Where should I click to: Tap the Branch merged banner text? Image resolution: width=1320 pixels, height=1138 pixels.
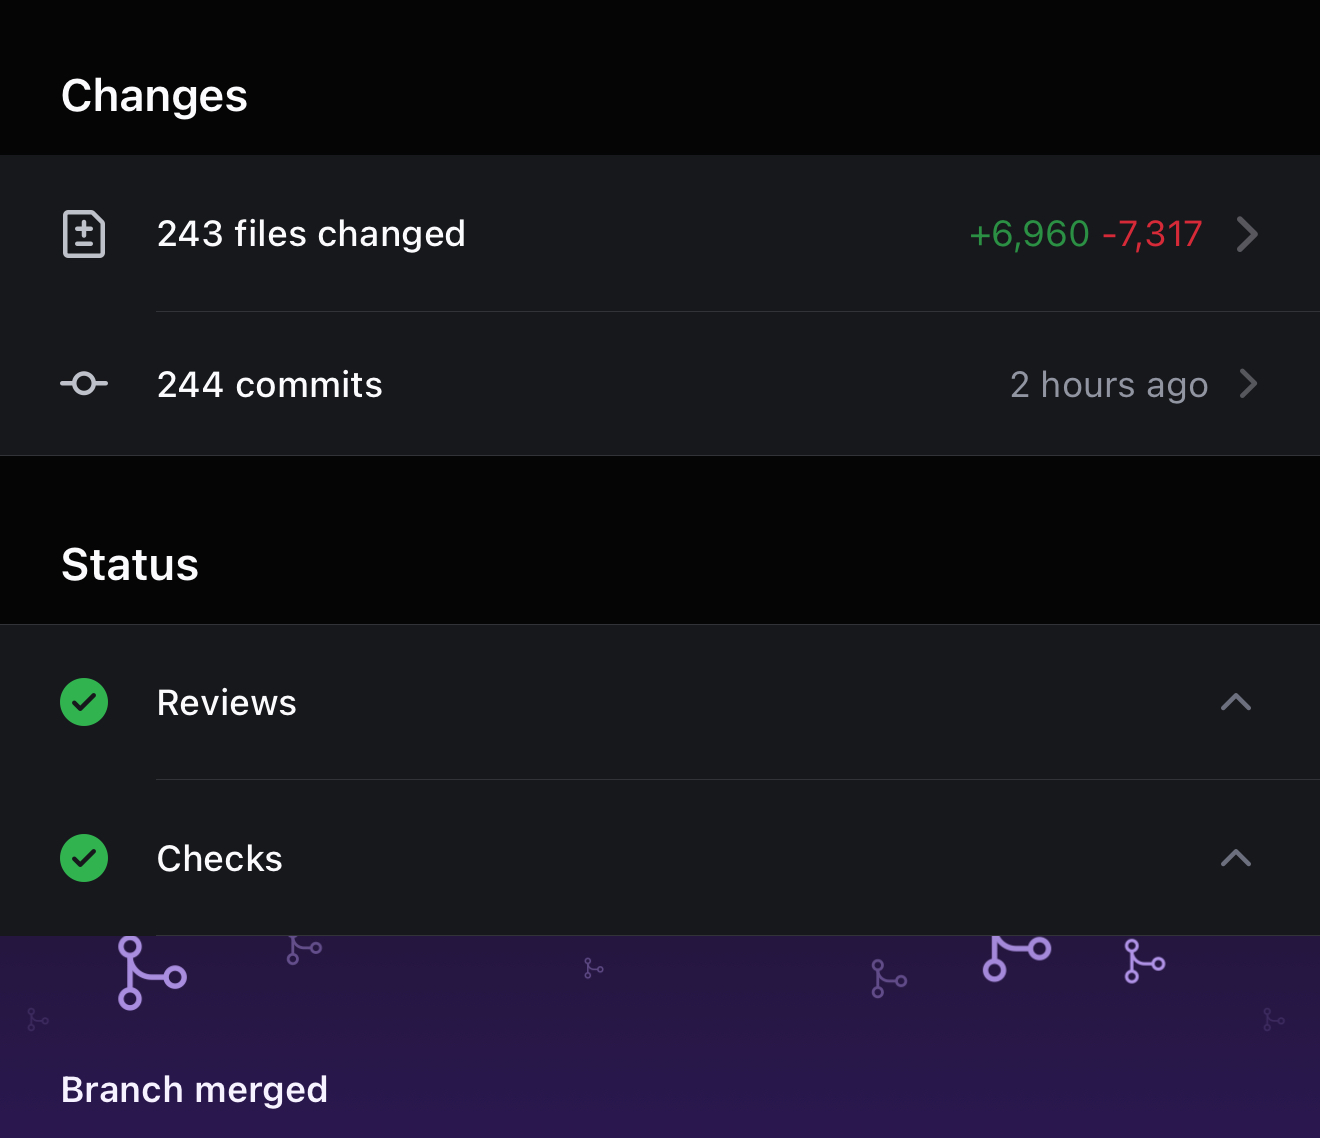pyautogui.click(x=195, y=1089)
